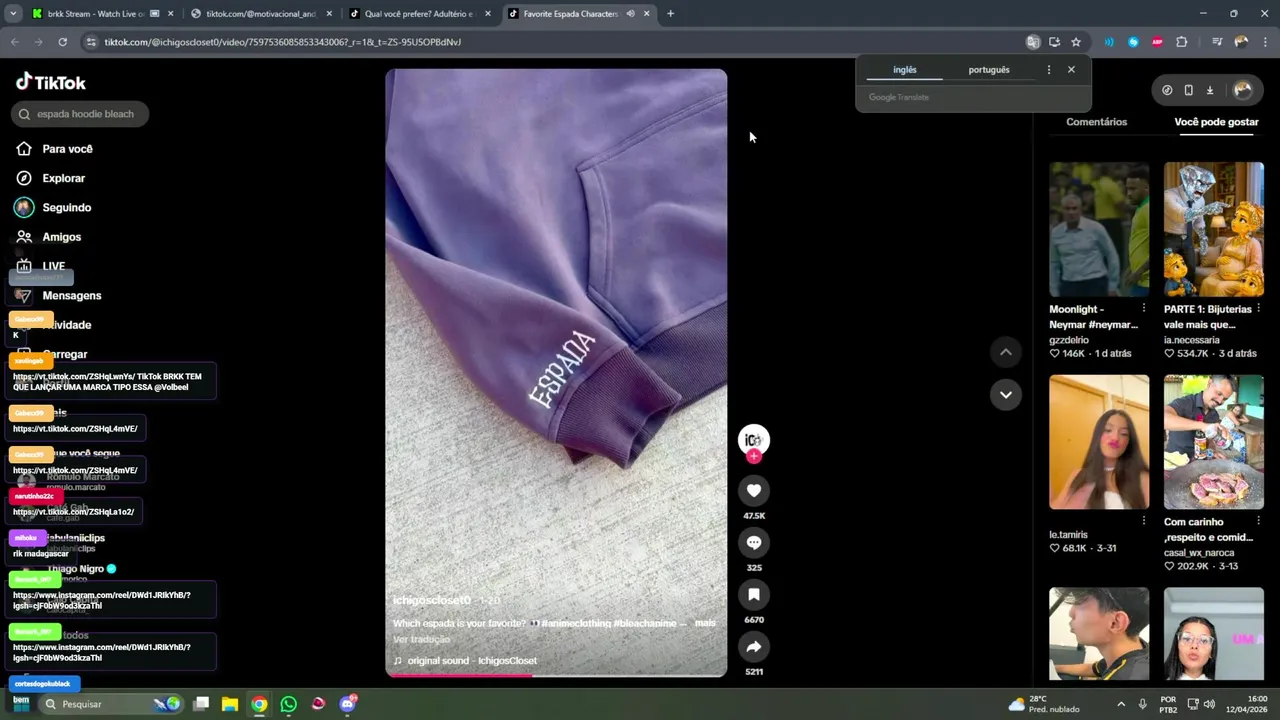This screenshot has height=720, width=1280.
Task: Open the Chrome tab search dropdown
Action: [x=12, y=14]
